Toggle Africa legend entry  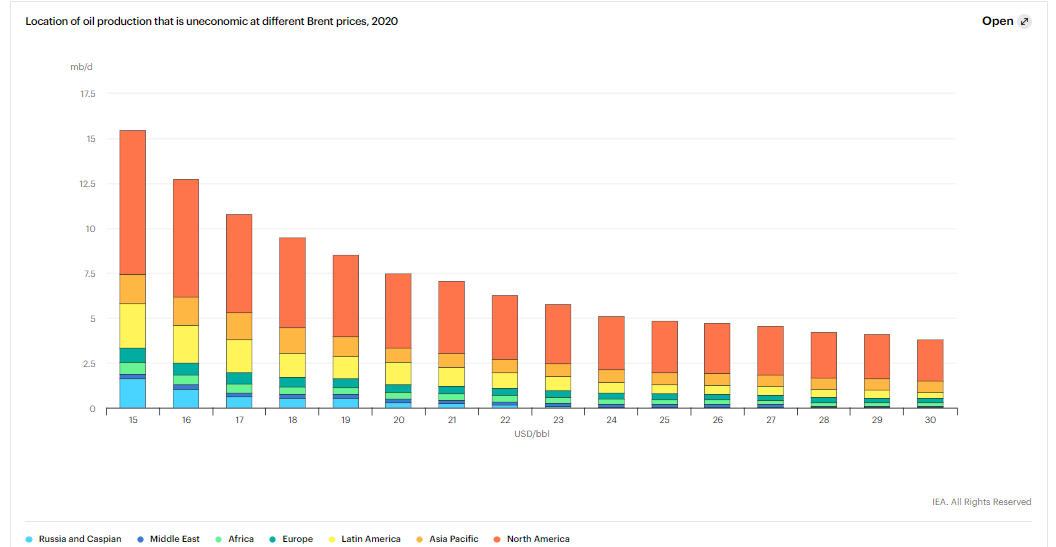[235, 539]
